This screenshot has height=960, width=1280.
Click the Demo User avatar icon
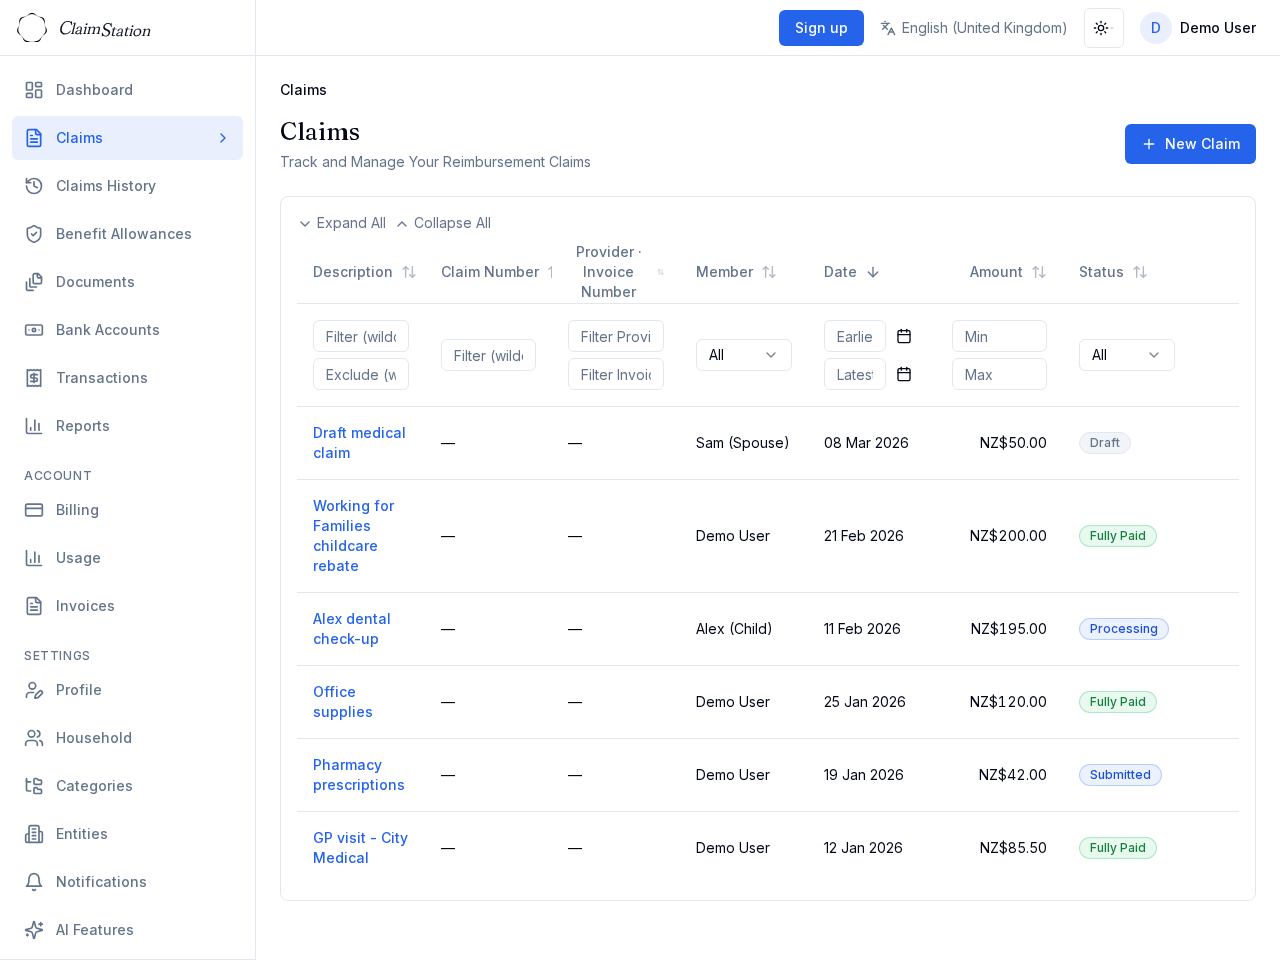[1155, 28]
